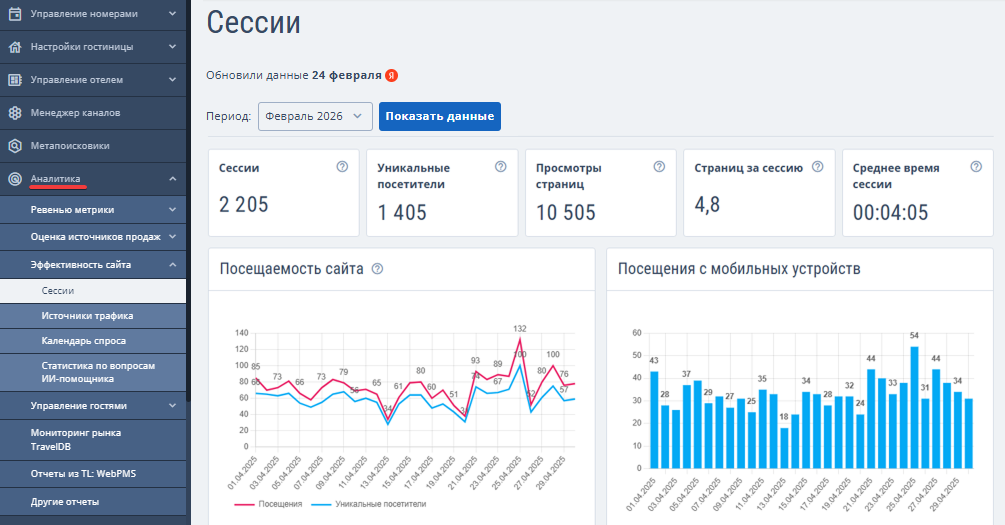This screenshot has width=1005, height=525.
Task: Click the Показать данные button
Action: pyautogui.click(x=440, y=116)
